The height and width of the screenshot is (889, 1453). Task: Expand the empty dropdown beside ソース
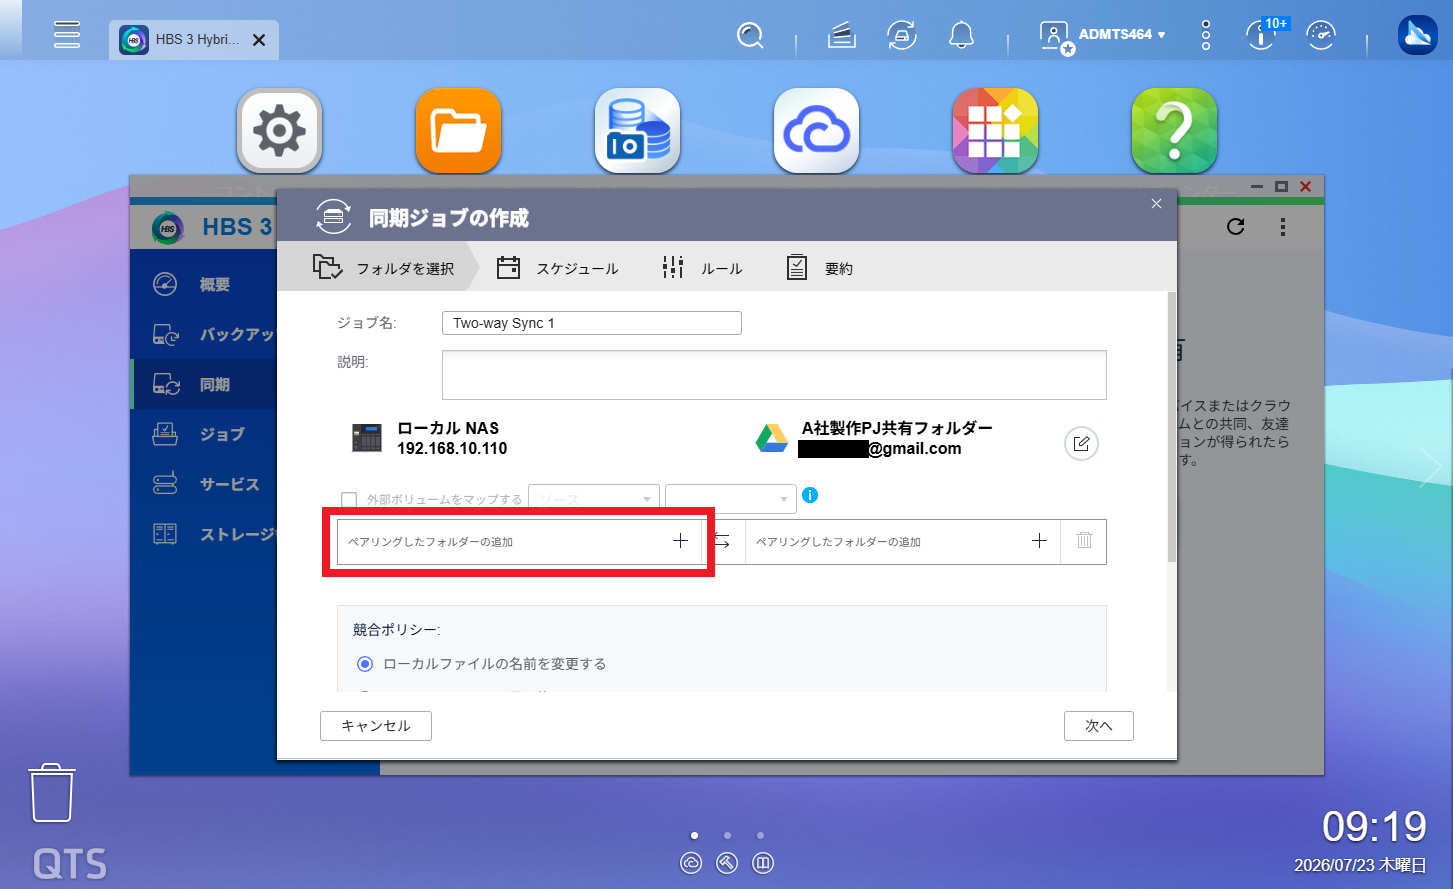pos(731,499)
